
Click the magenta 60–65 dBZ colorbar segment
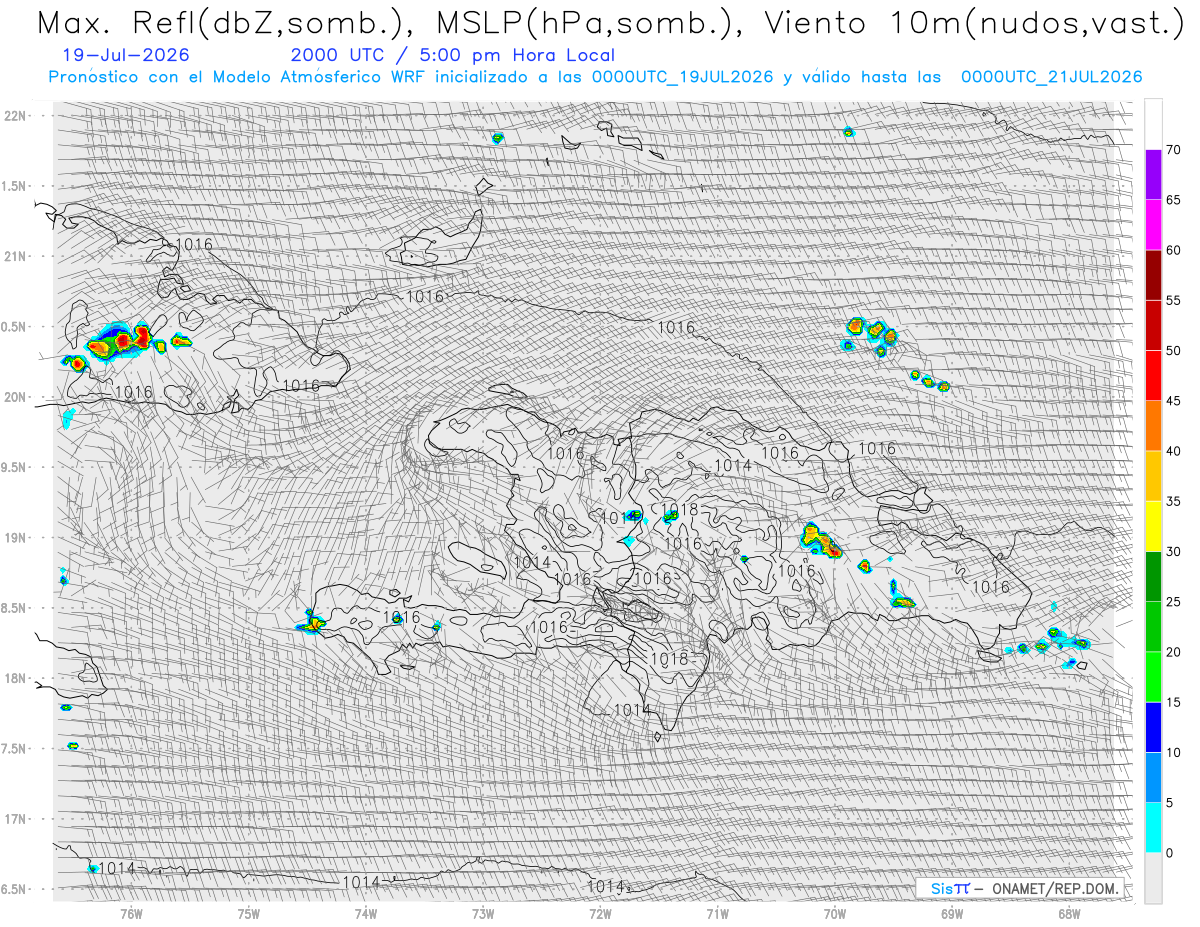1153,225
